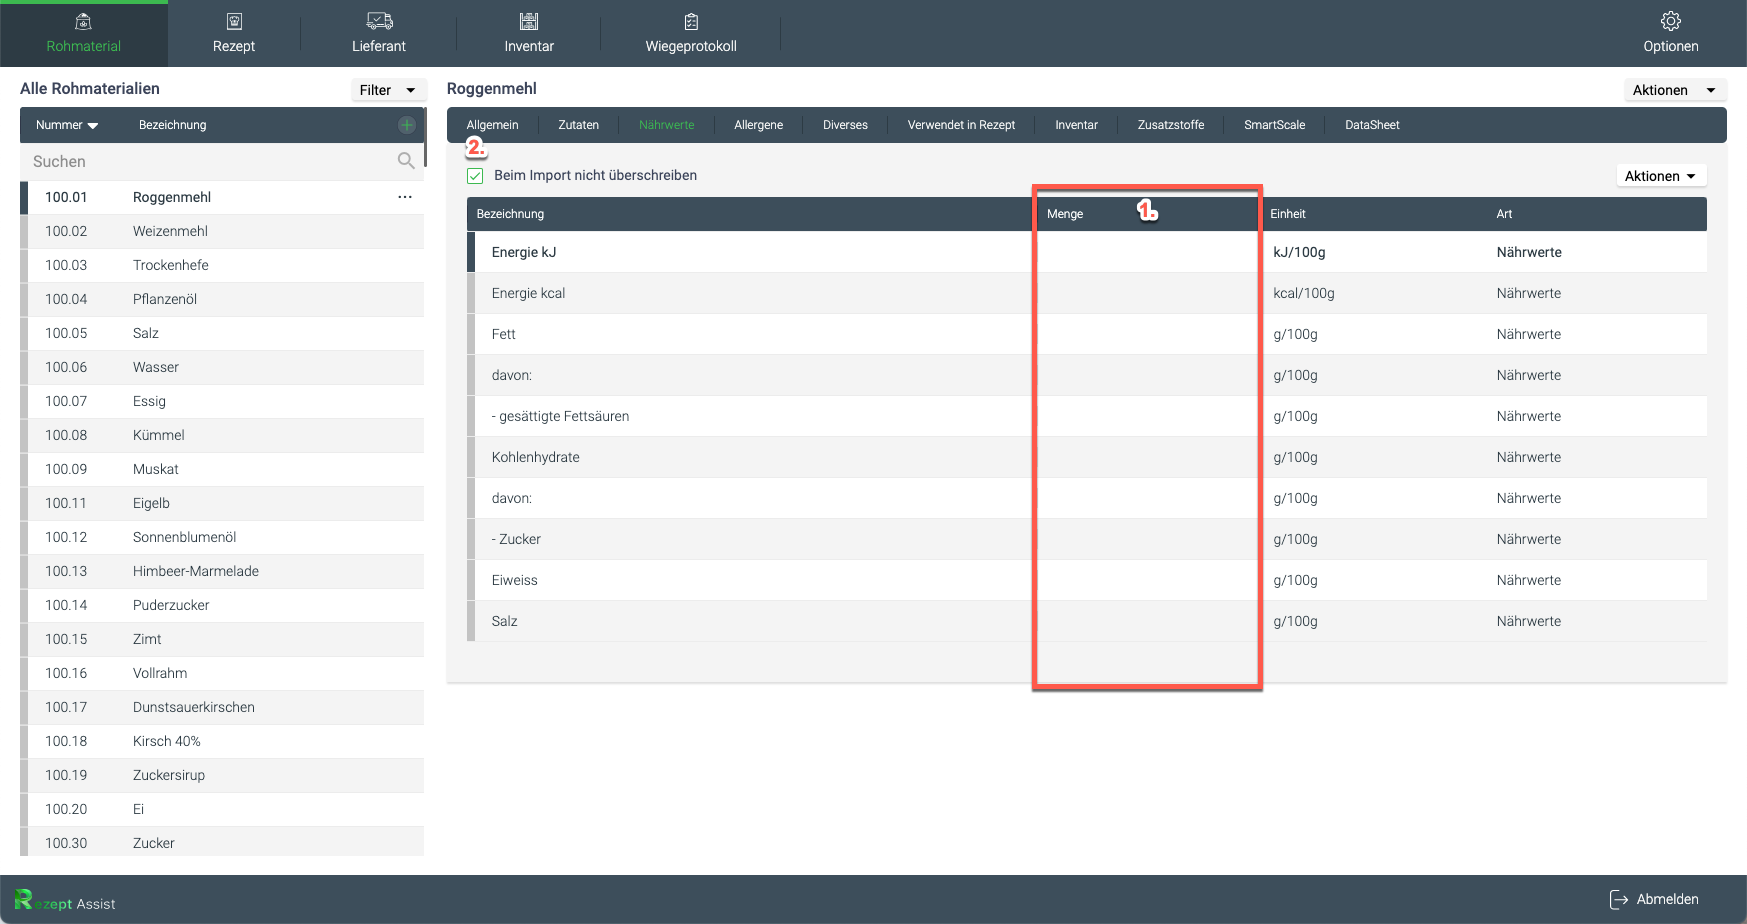Open Optionen gear icon
Viewport: 1747px width, 924px height.
tap(1670, 22)
